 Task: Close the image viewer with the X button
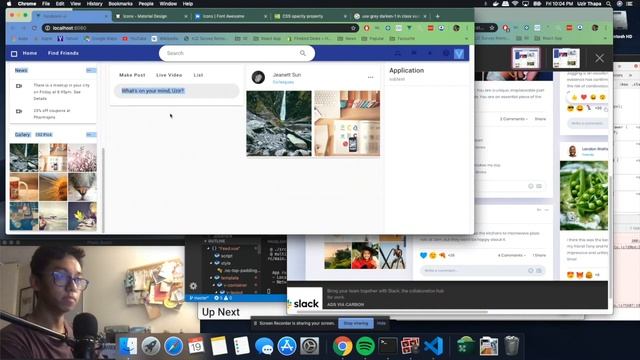tap(599, 58)
